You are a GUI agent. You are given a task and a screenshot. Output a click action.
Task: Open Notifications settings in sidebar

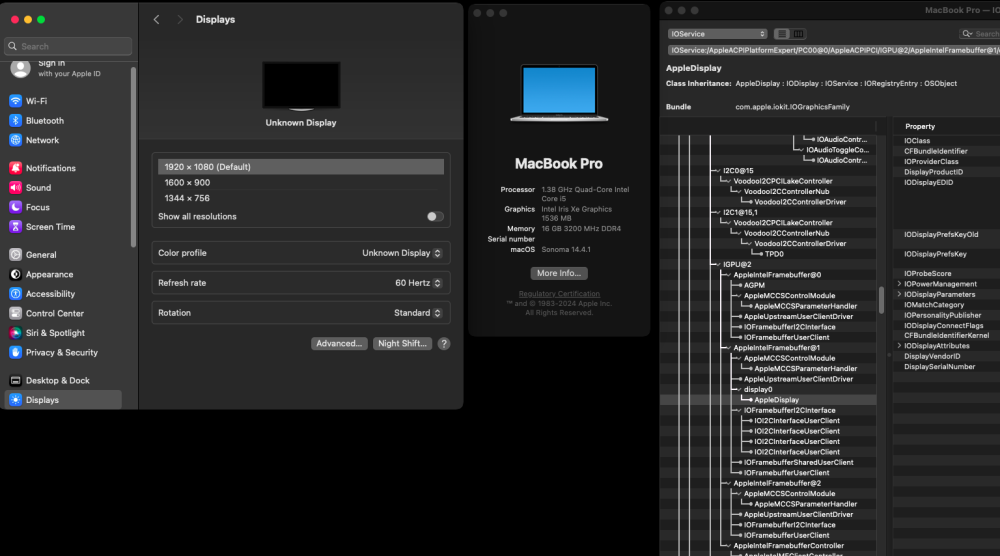(x=50, y=168)
